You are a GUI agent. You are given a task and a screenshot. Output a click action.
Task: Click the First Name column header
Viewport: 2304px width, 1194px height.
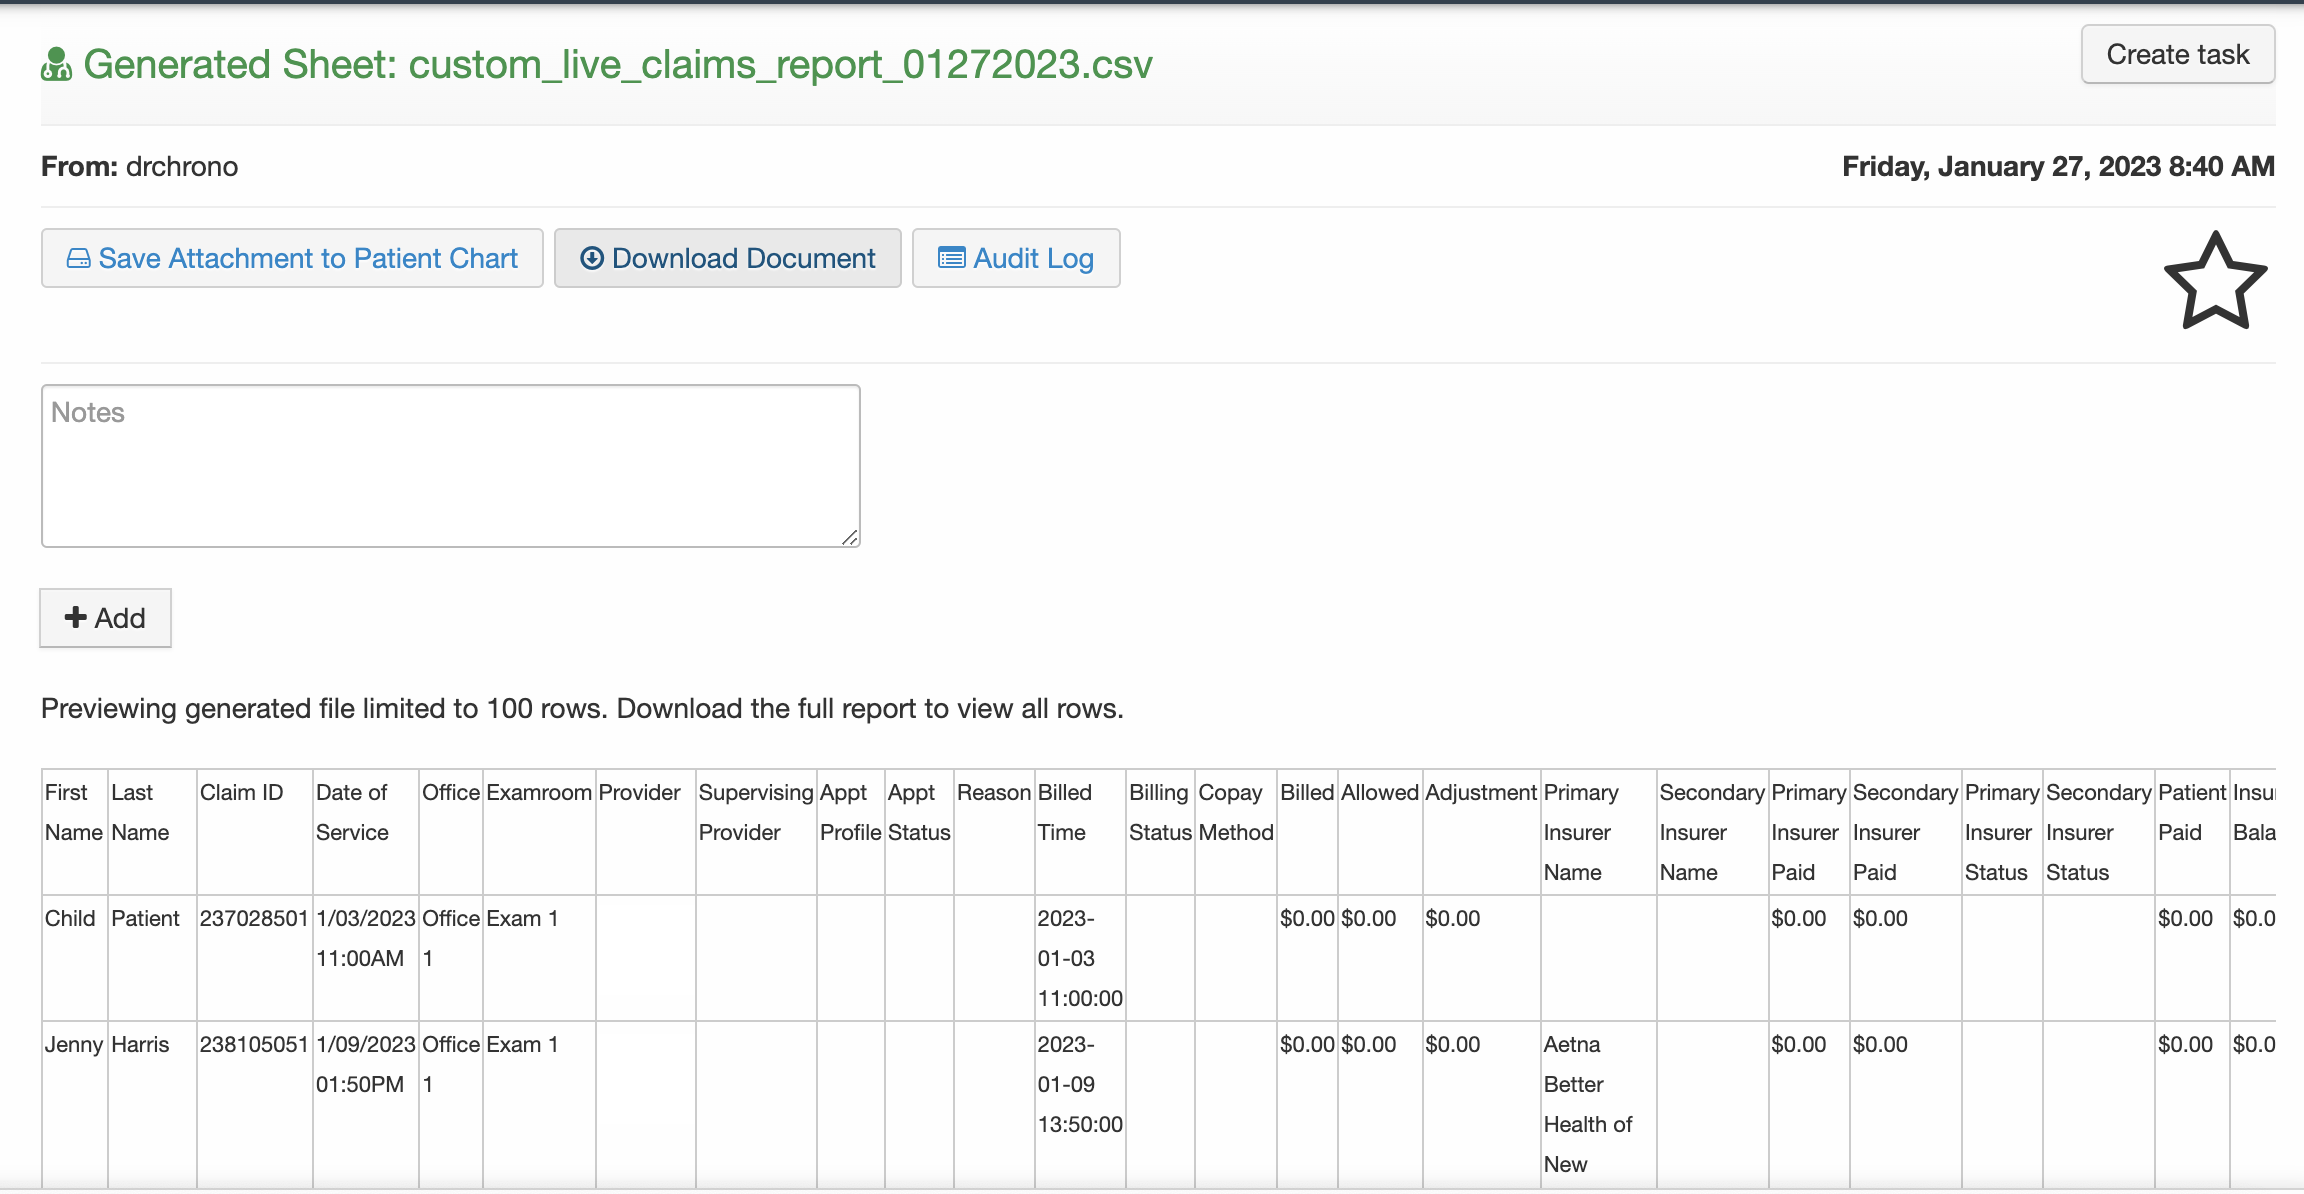pos(74,831)
